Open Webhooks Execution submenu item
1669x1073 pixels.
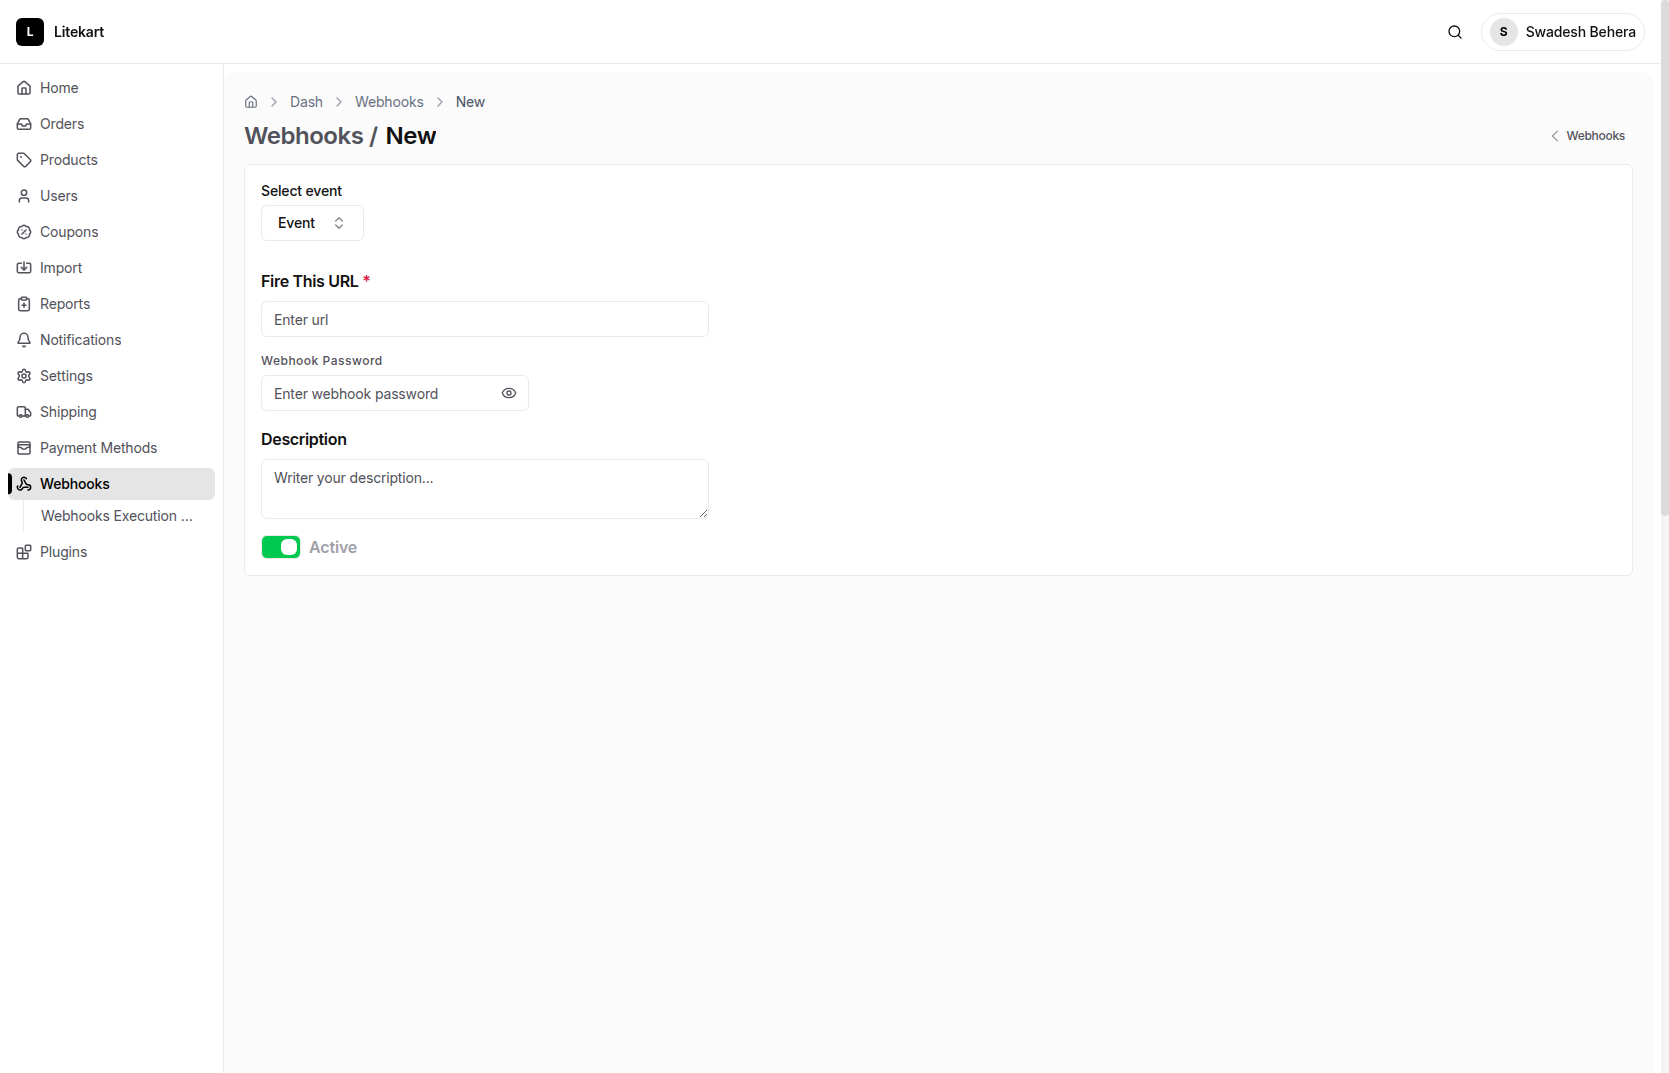click(117, 516)
